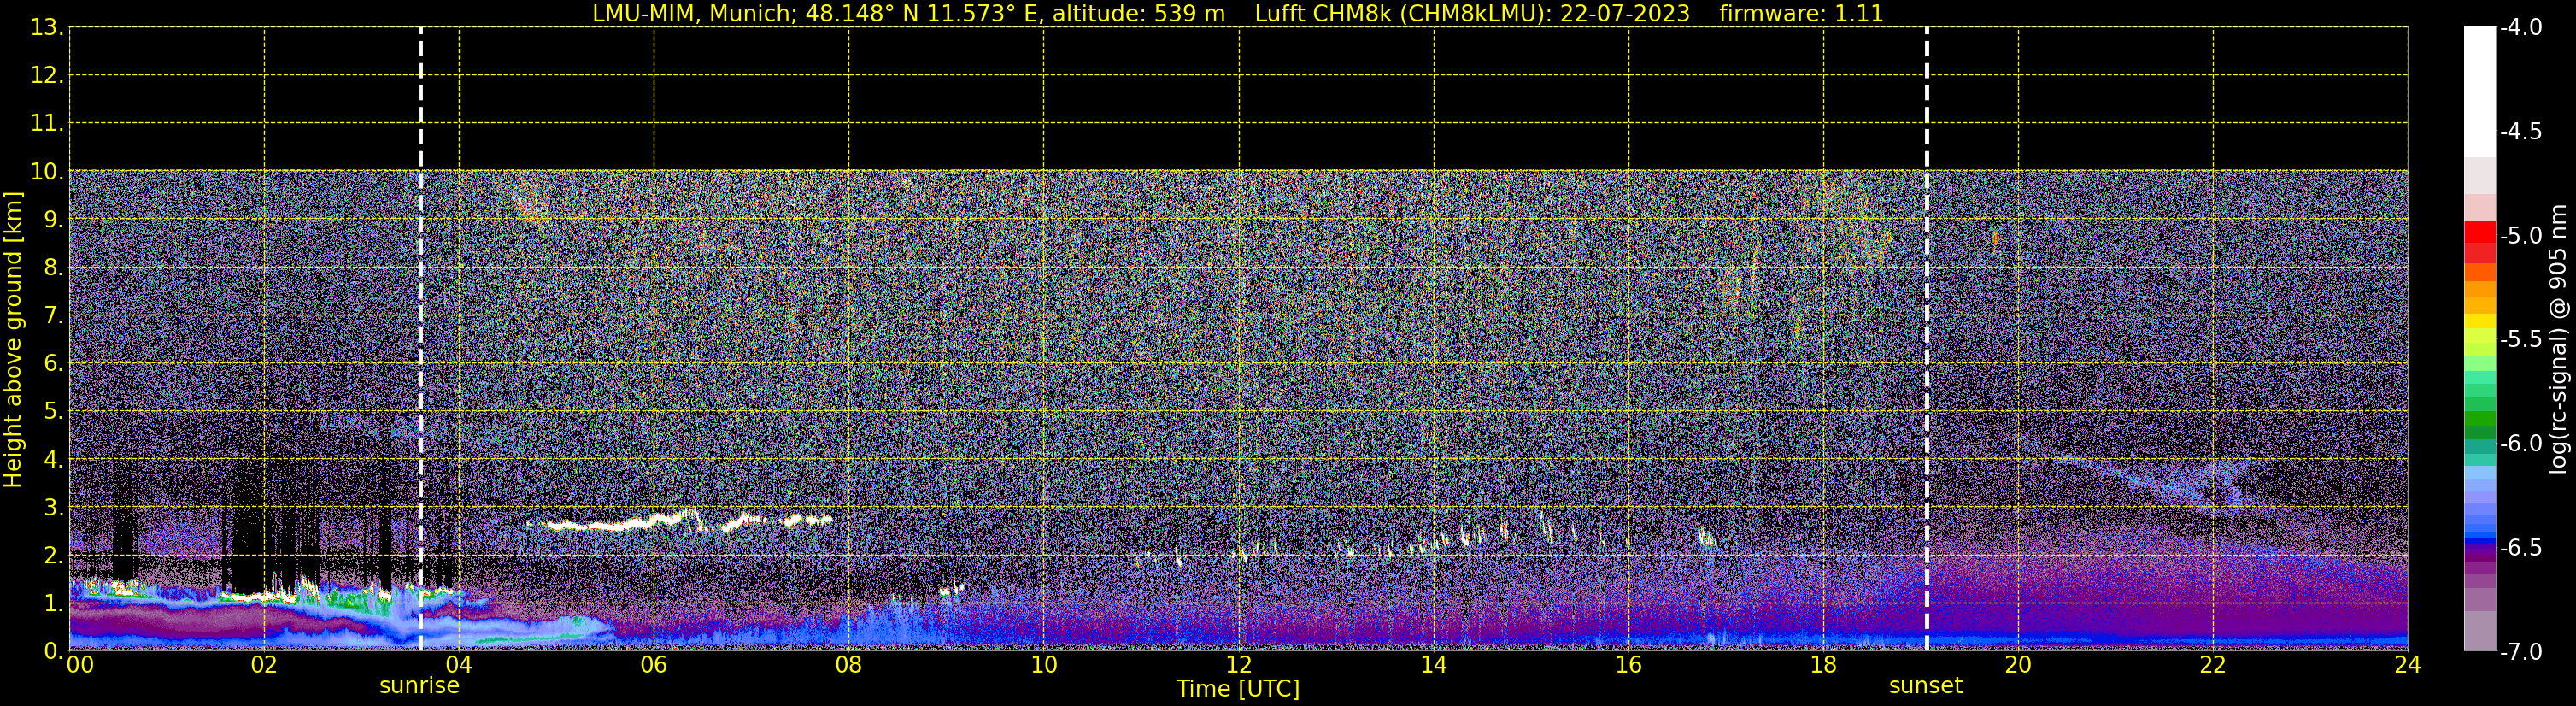Click the '12.' tick on the height axis
Viewport: 2576px width, 706px height.
47,76
